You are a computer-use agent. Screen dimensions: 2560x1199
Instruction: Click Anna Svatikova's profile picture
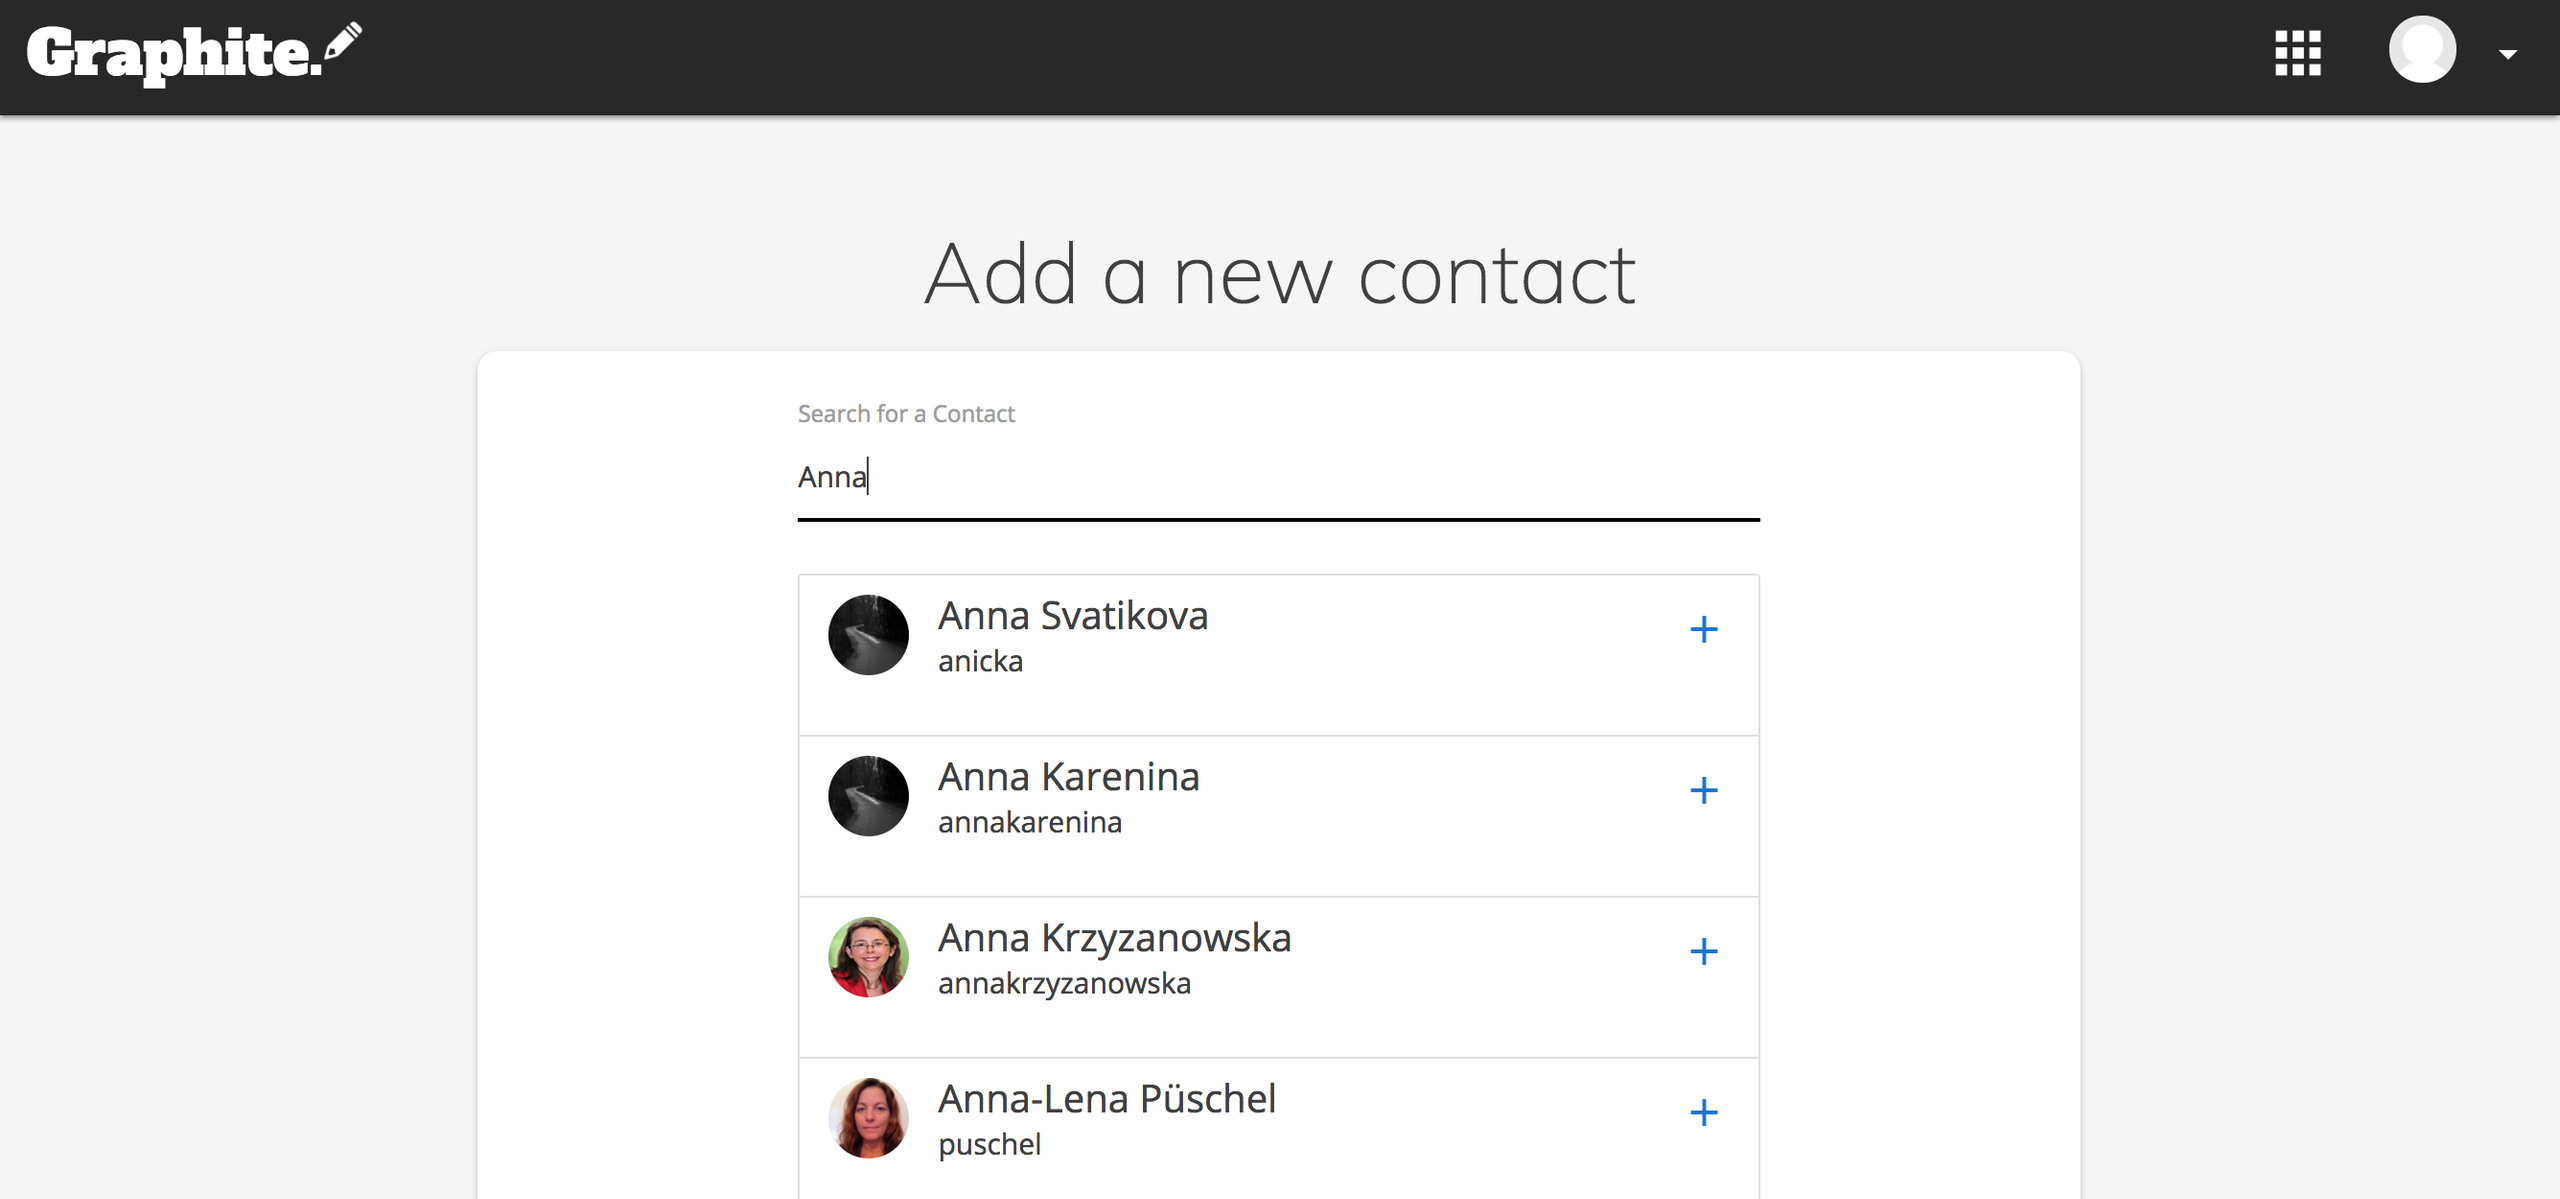(x=868, y=635)
